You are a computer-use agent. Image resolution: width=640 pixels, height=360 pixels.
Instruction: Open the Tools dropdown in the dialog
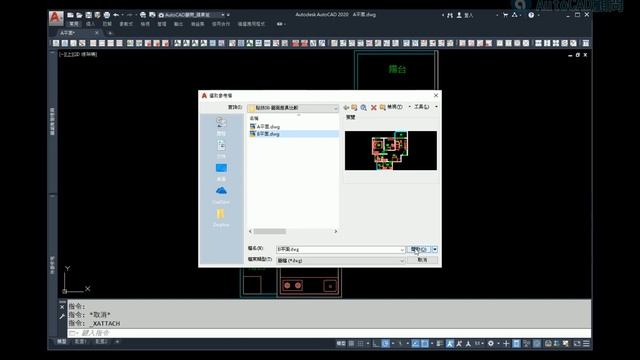pos(426,107)
